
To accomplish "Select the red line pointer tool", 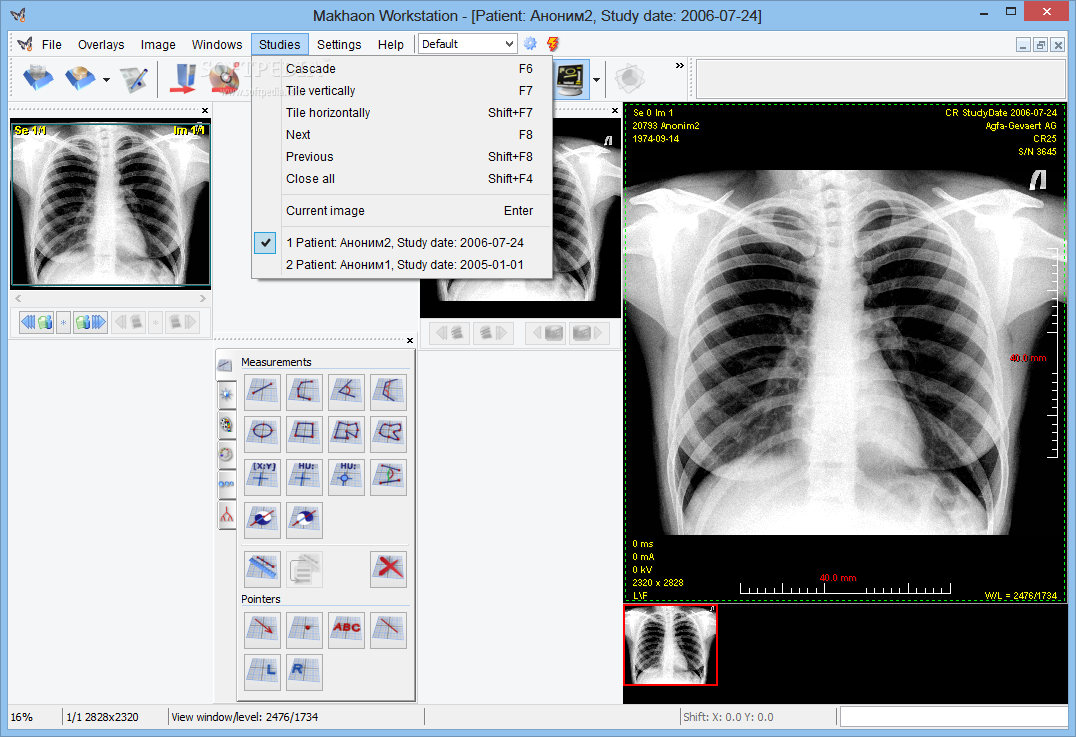I will [x=388, y=630].
